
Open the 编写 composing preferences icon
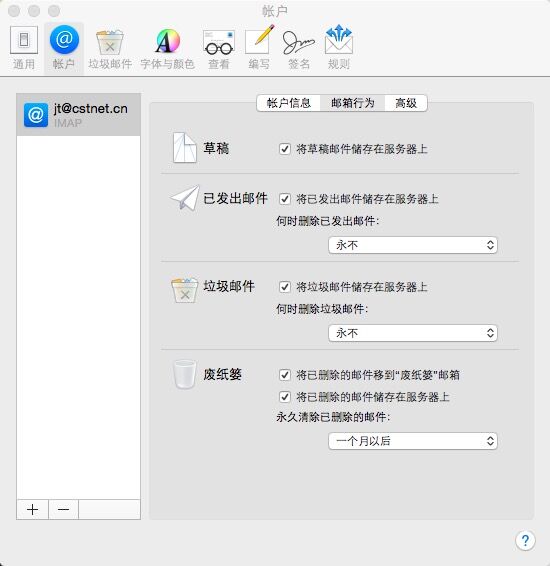tap(259, 48)
